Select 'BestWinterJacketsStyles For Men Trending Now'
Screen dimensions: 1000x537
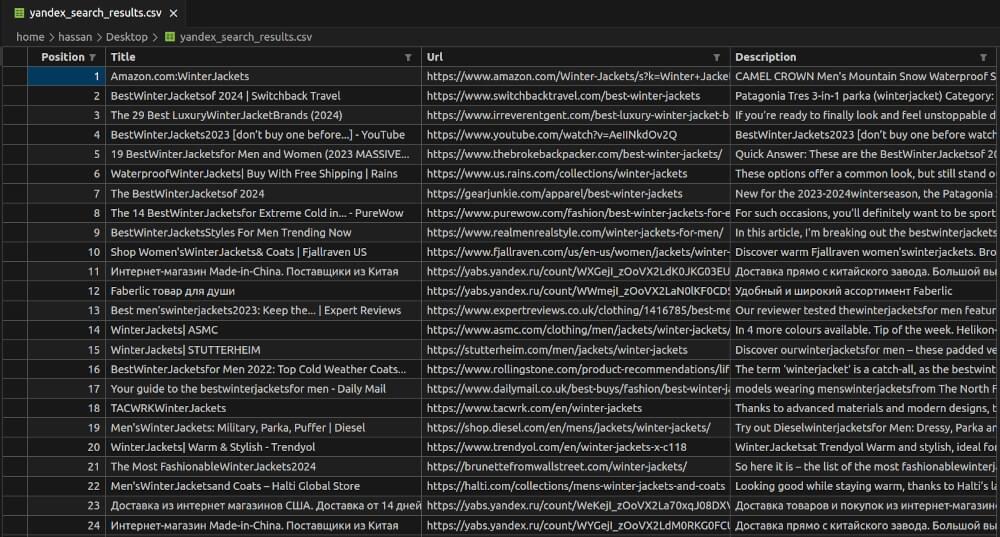[x=263, y=232]
